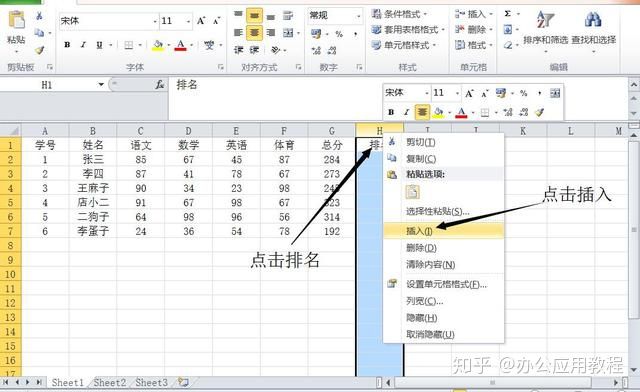
Task: Toggle highlighted middle align in ribbon
Action: pos(254,16)
